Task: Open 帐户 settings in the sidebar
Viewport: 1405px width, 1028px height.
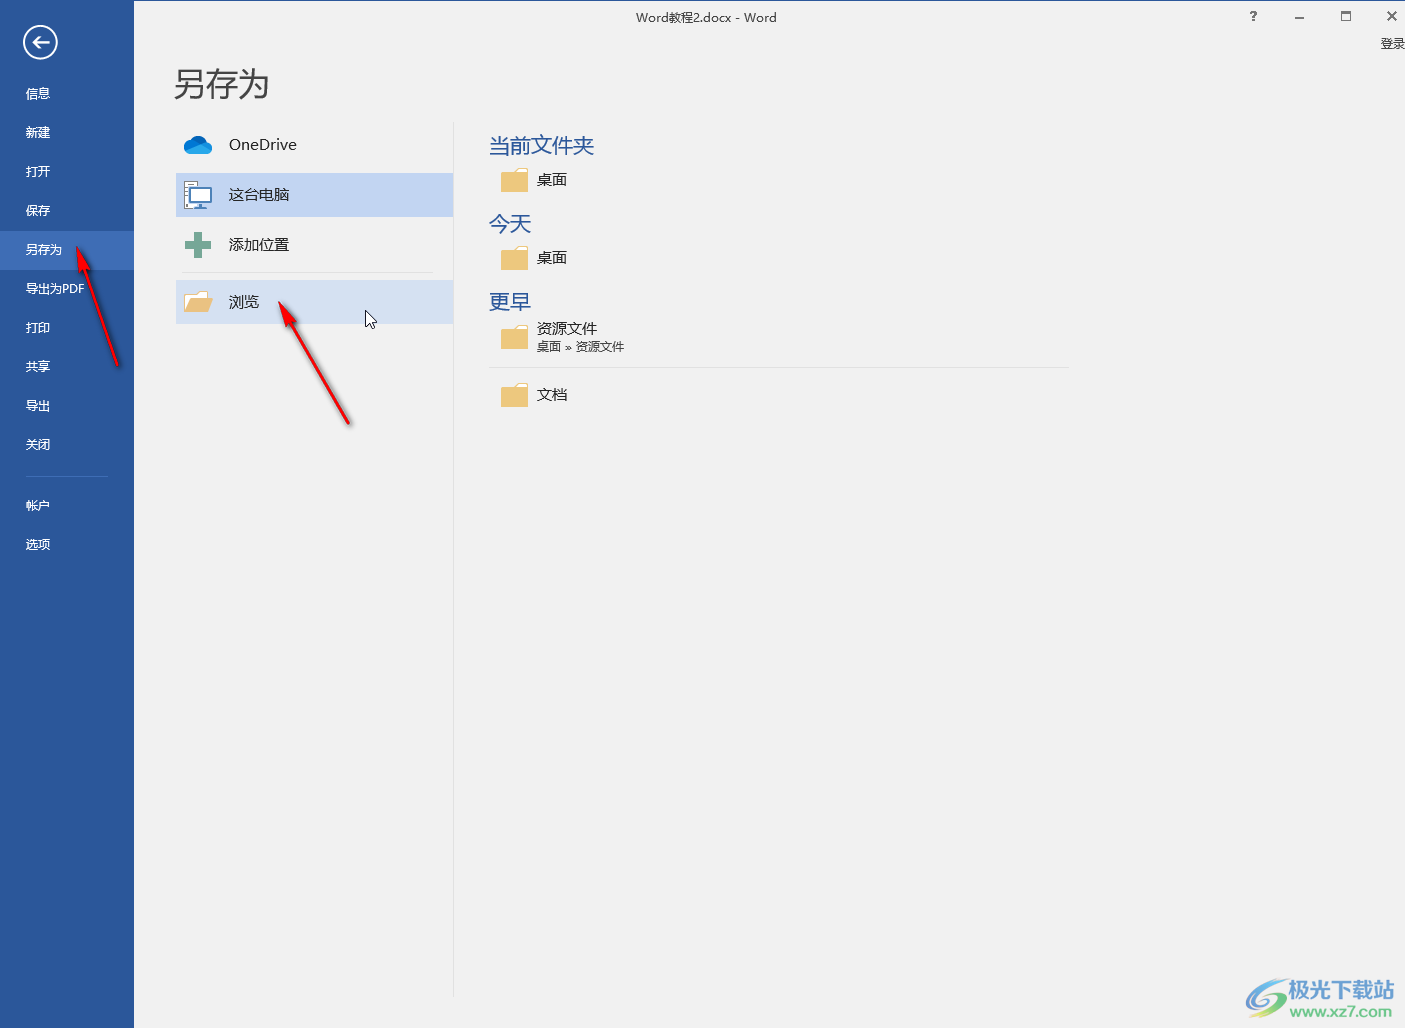Action: pyautogui.click(x=38, y=506)
